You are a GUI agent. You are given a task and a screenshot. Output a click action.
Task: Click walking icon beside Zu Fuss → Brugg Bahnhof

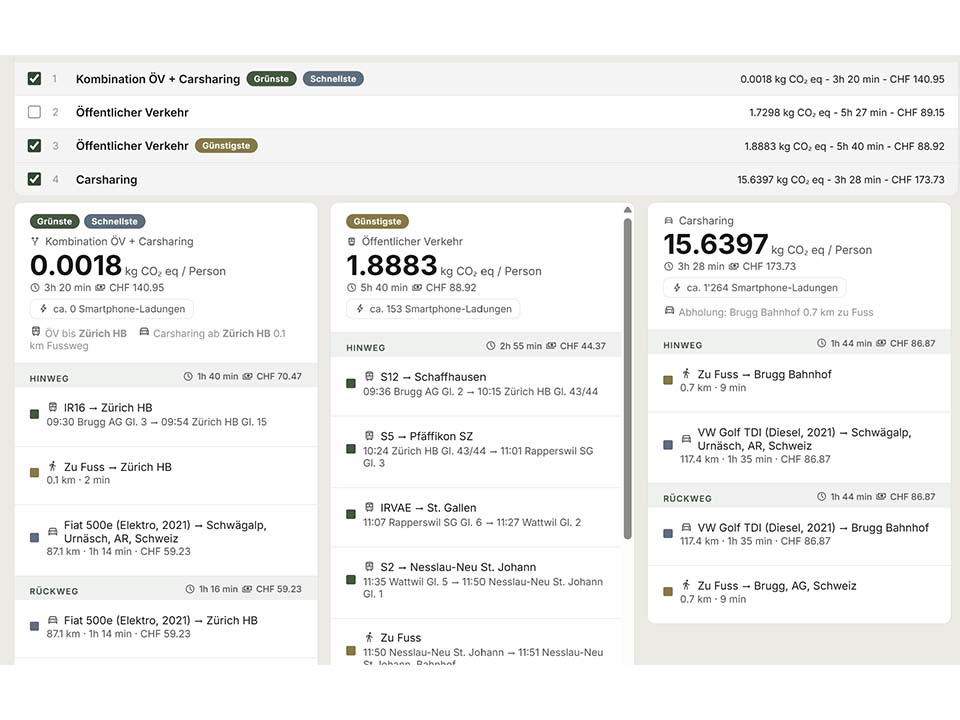(x=686, y=373)
